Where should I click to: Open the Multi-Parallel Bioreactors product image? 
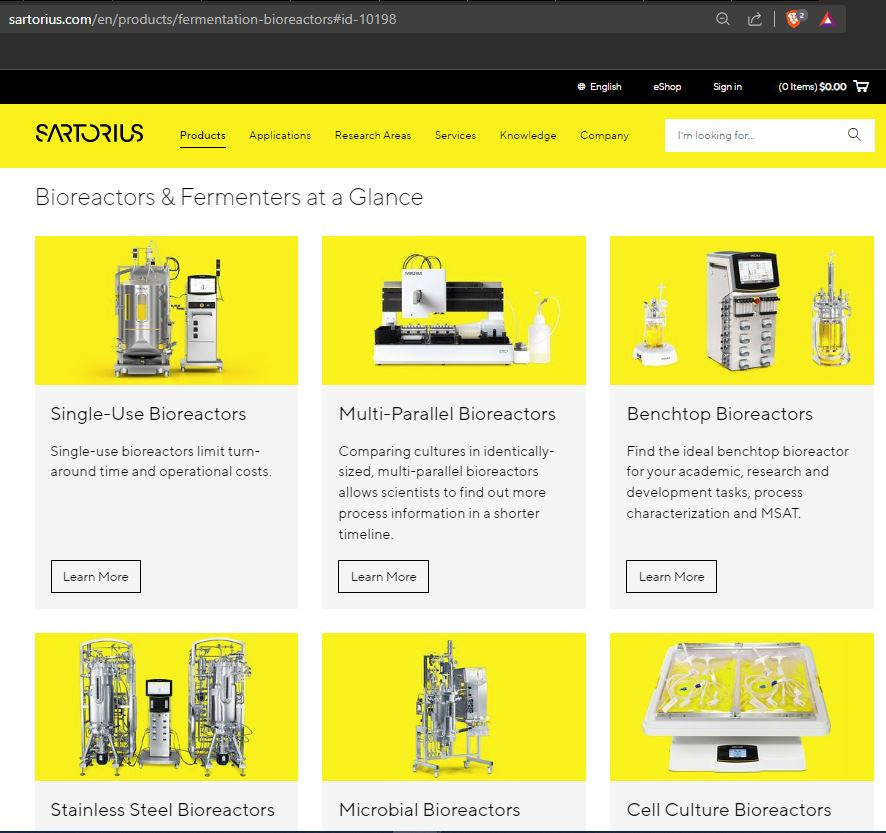[x=454, y=310]
